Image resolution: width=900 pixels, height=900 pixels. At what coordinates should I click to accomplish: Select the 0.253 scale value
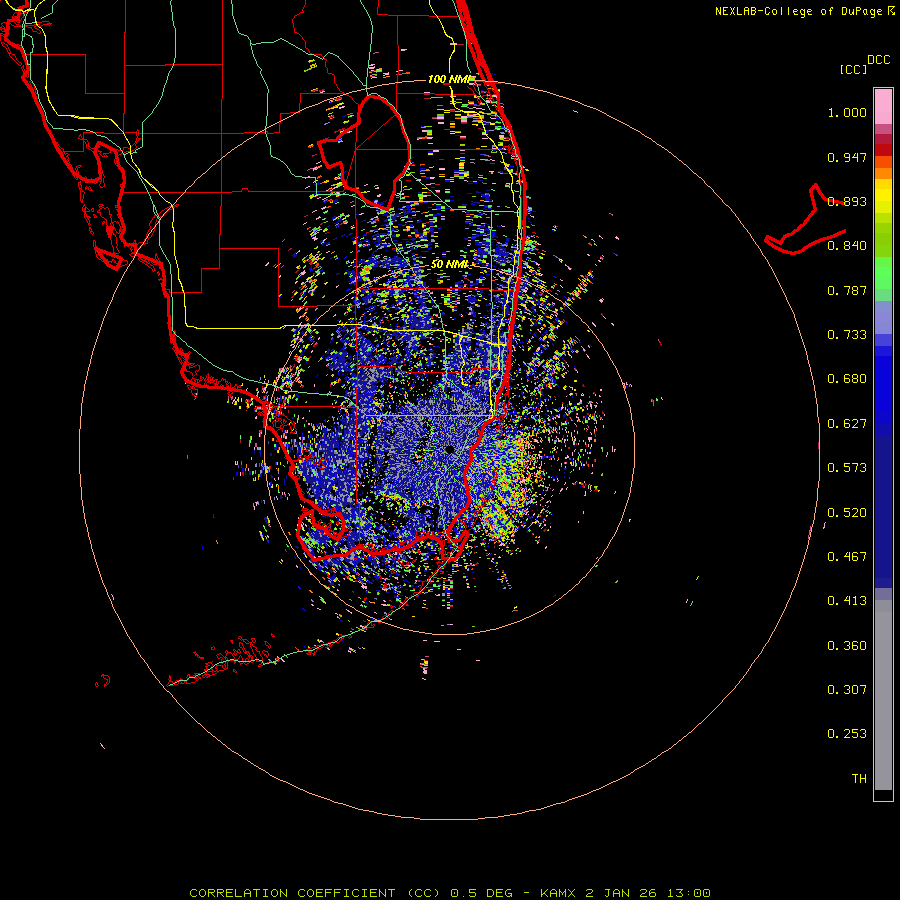847,734
